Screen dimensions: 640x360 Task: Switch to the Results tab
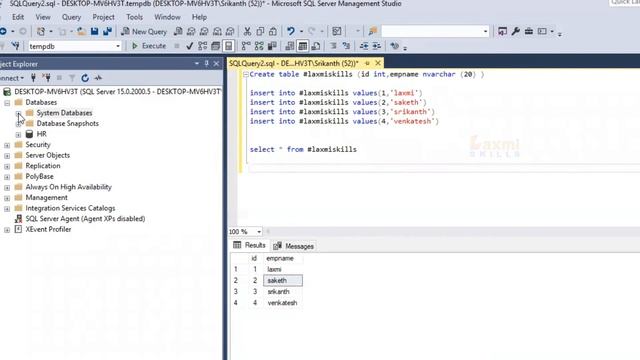click(249, 245)
